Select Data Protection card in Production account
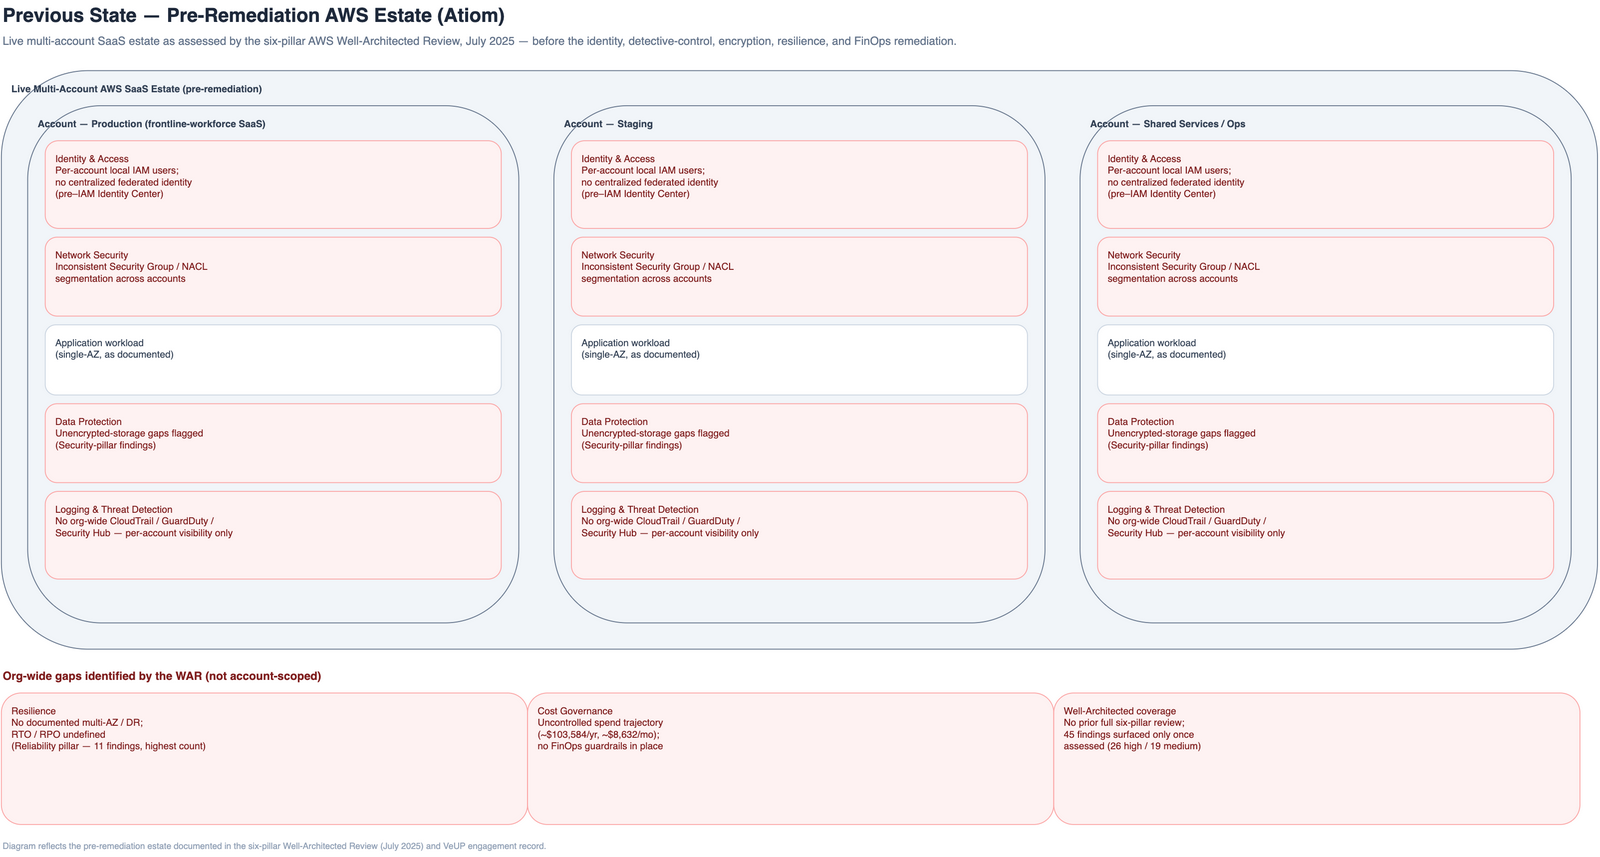This screenshot has height=857, width=1600. pos(273,443)
